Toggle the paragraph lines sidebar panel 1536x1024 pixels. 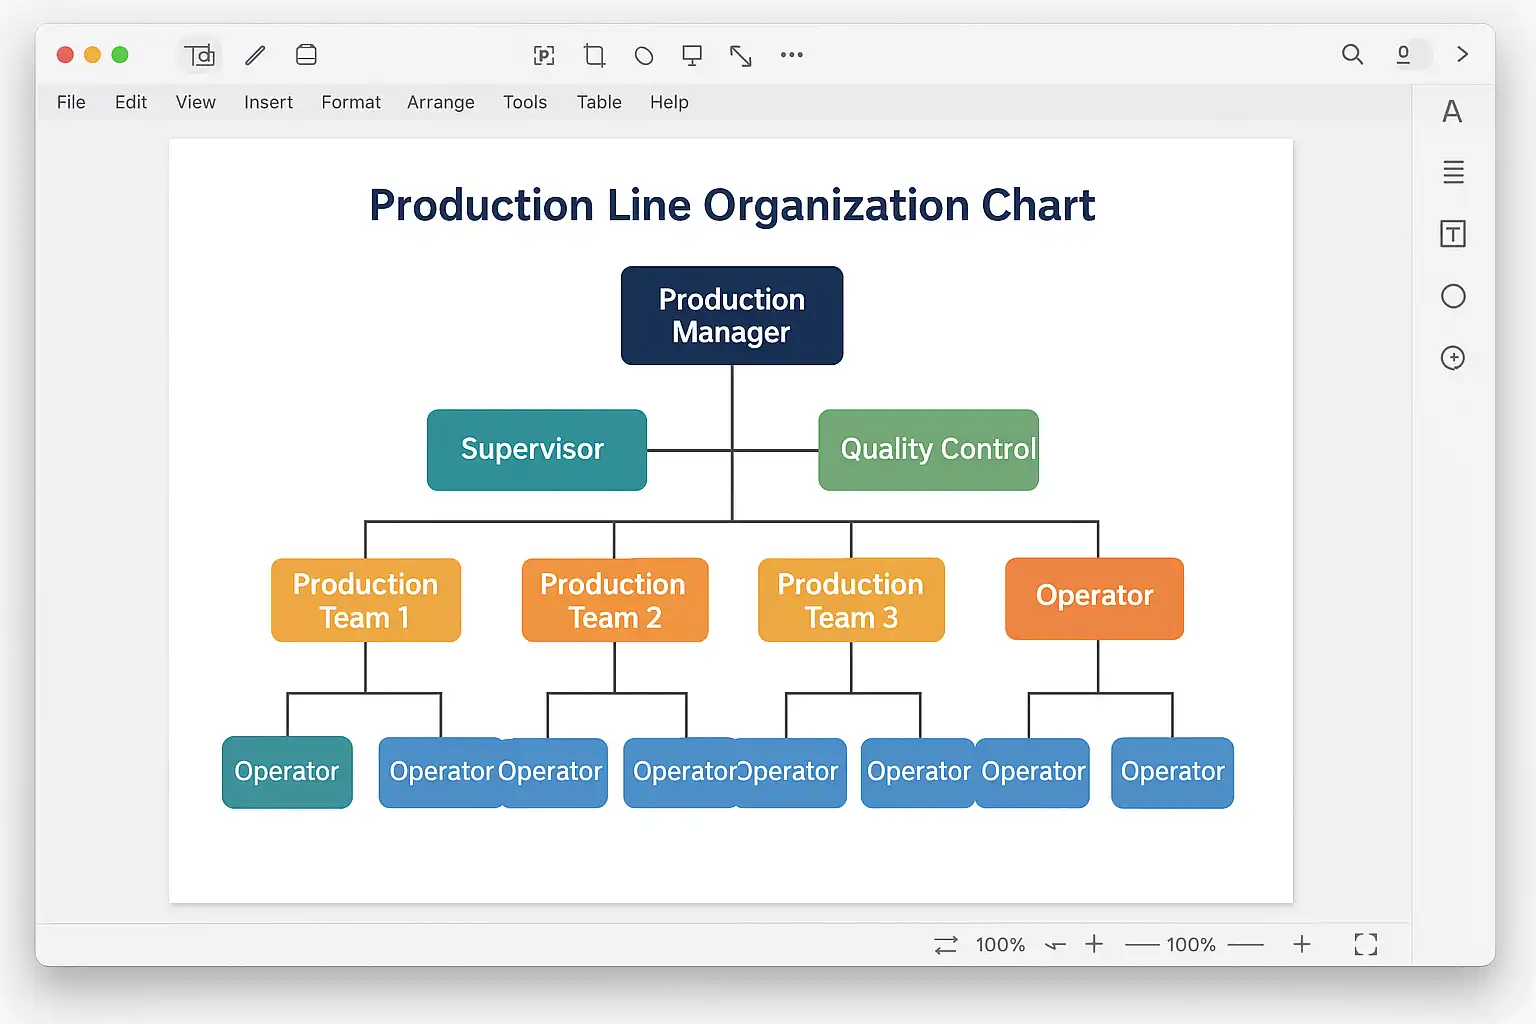(1453, 172)
